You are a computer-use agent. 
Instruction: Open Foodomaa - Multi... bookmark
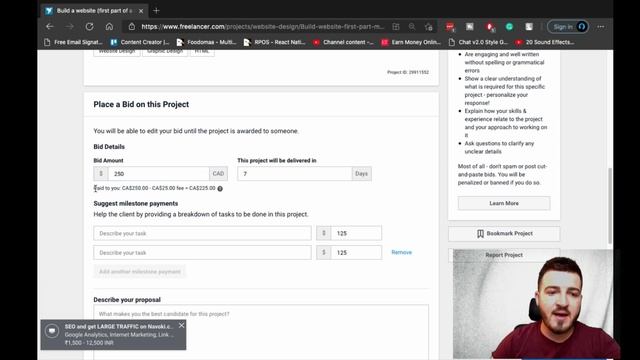(206, 42)
